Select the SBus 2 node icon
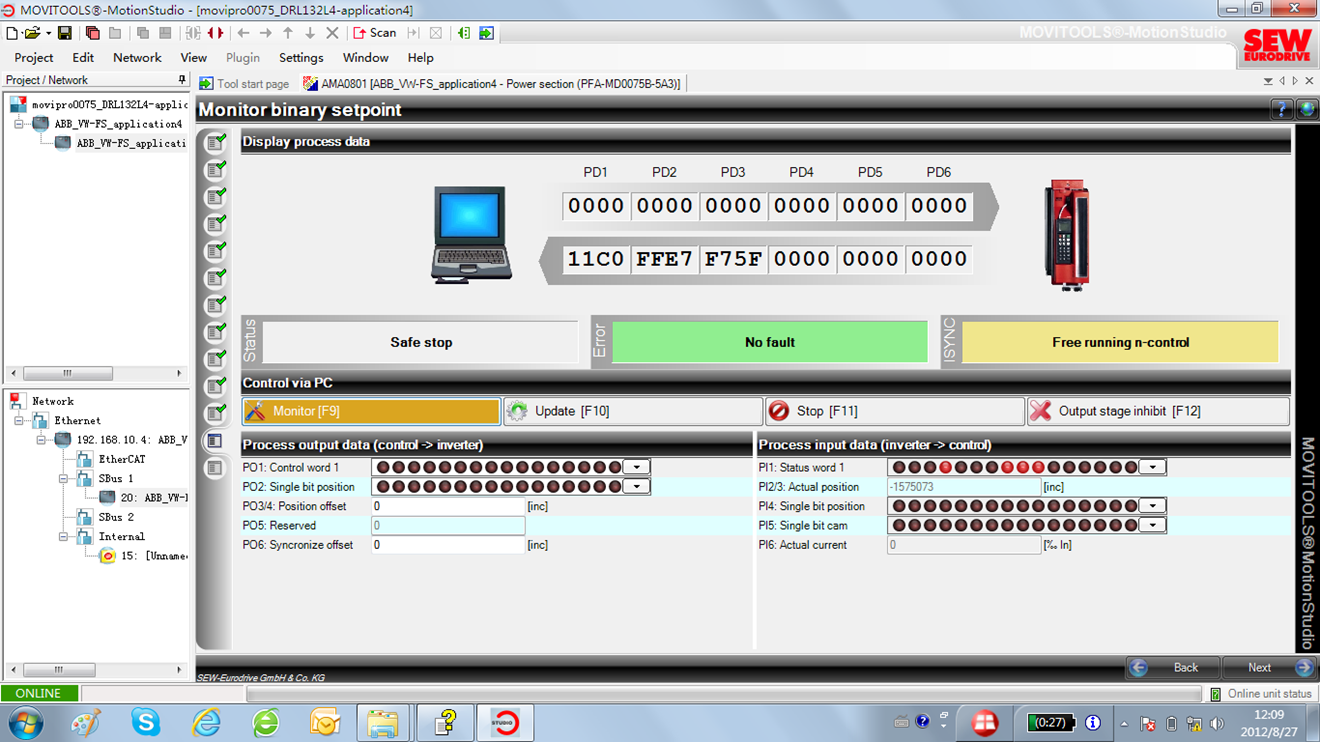Screen dimensions: 1320x742 click(85, 517)
